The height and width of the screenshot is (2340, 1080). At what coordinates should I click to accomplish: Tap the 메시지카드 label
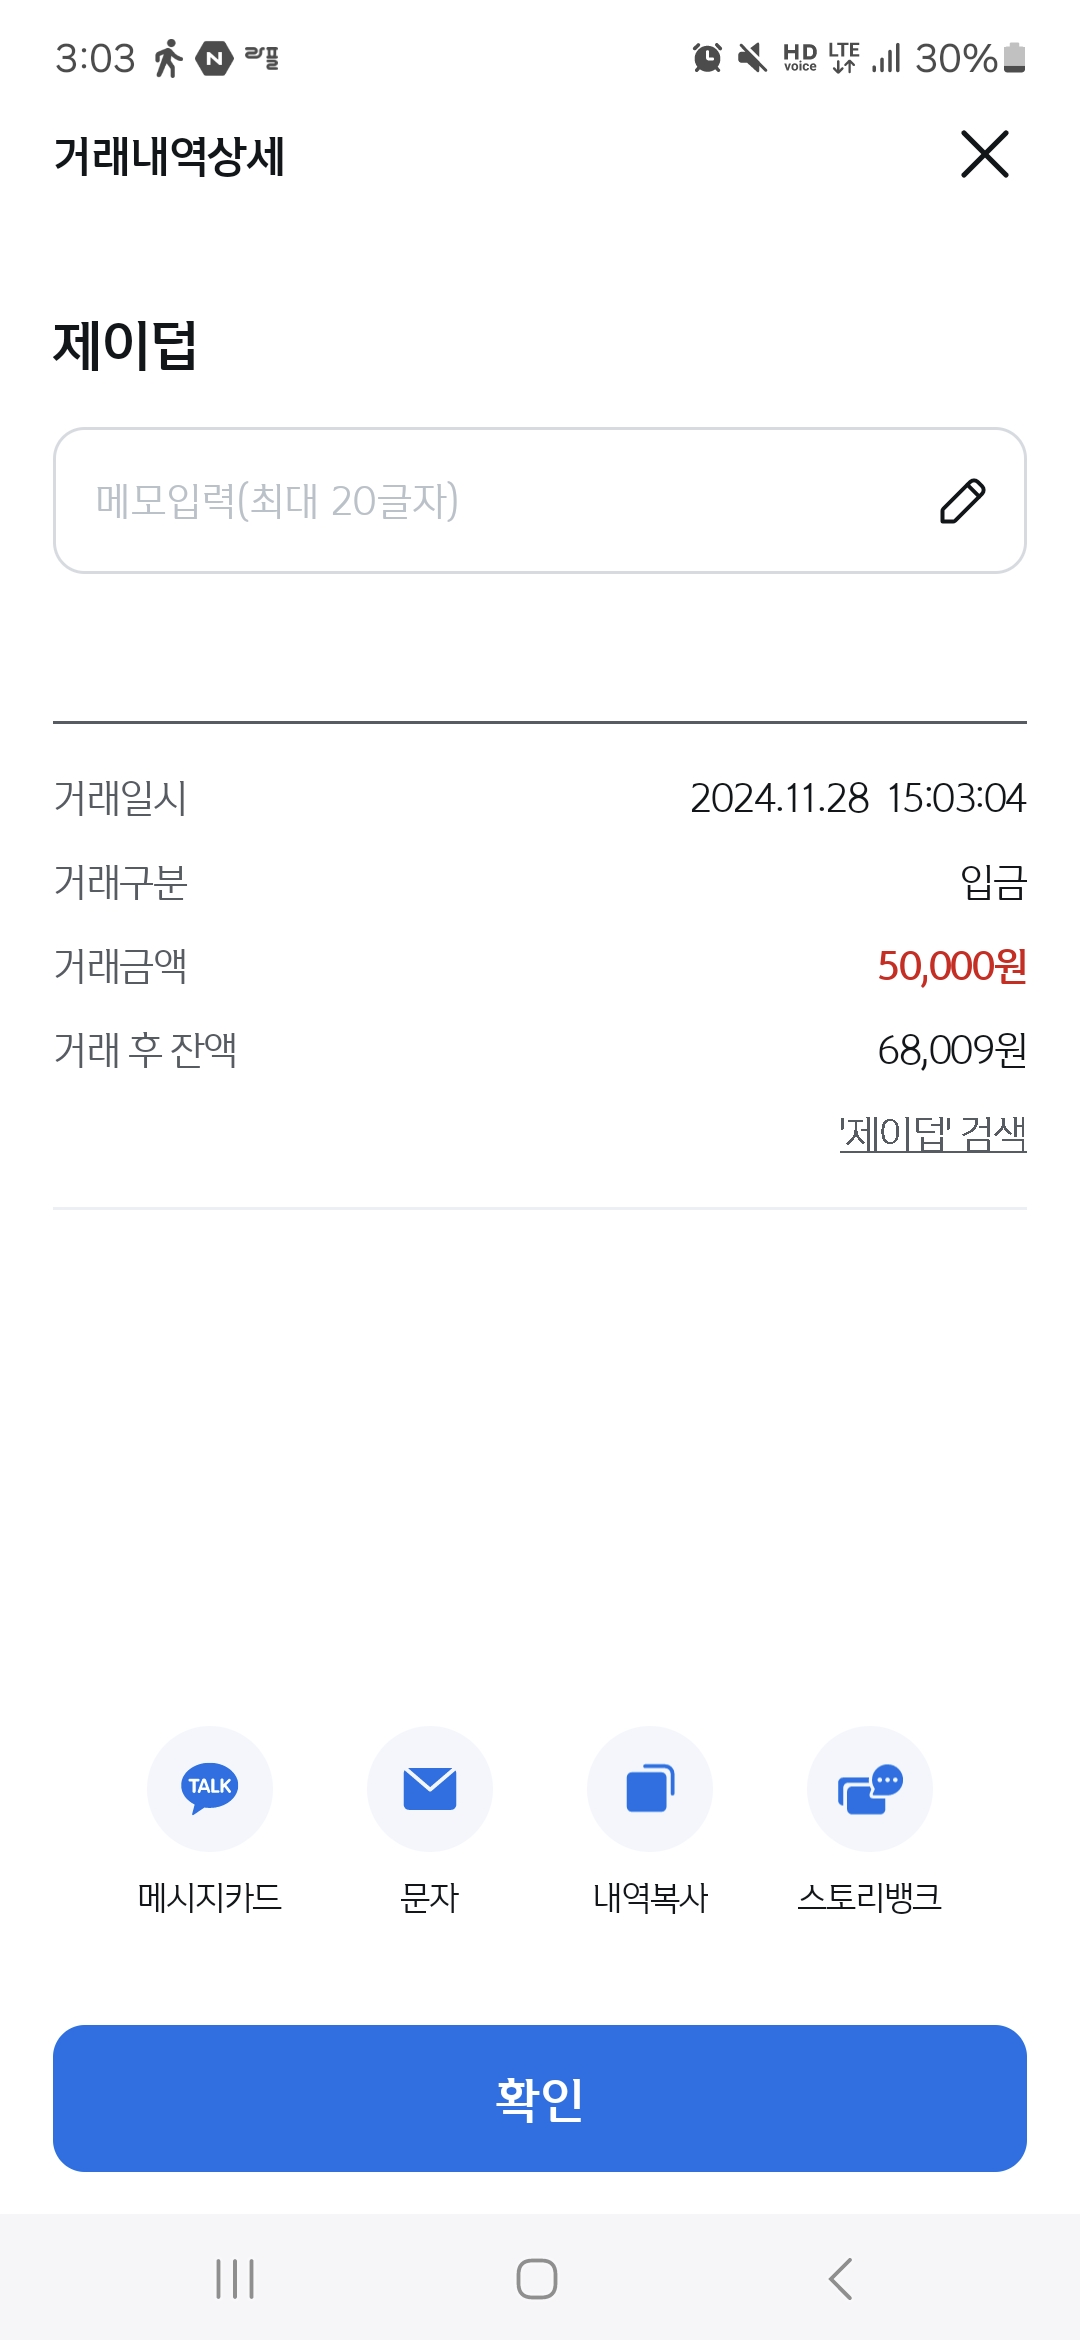(x=210, y=1897)
